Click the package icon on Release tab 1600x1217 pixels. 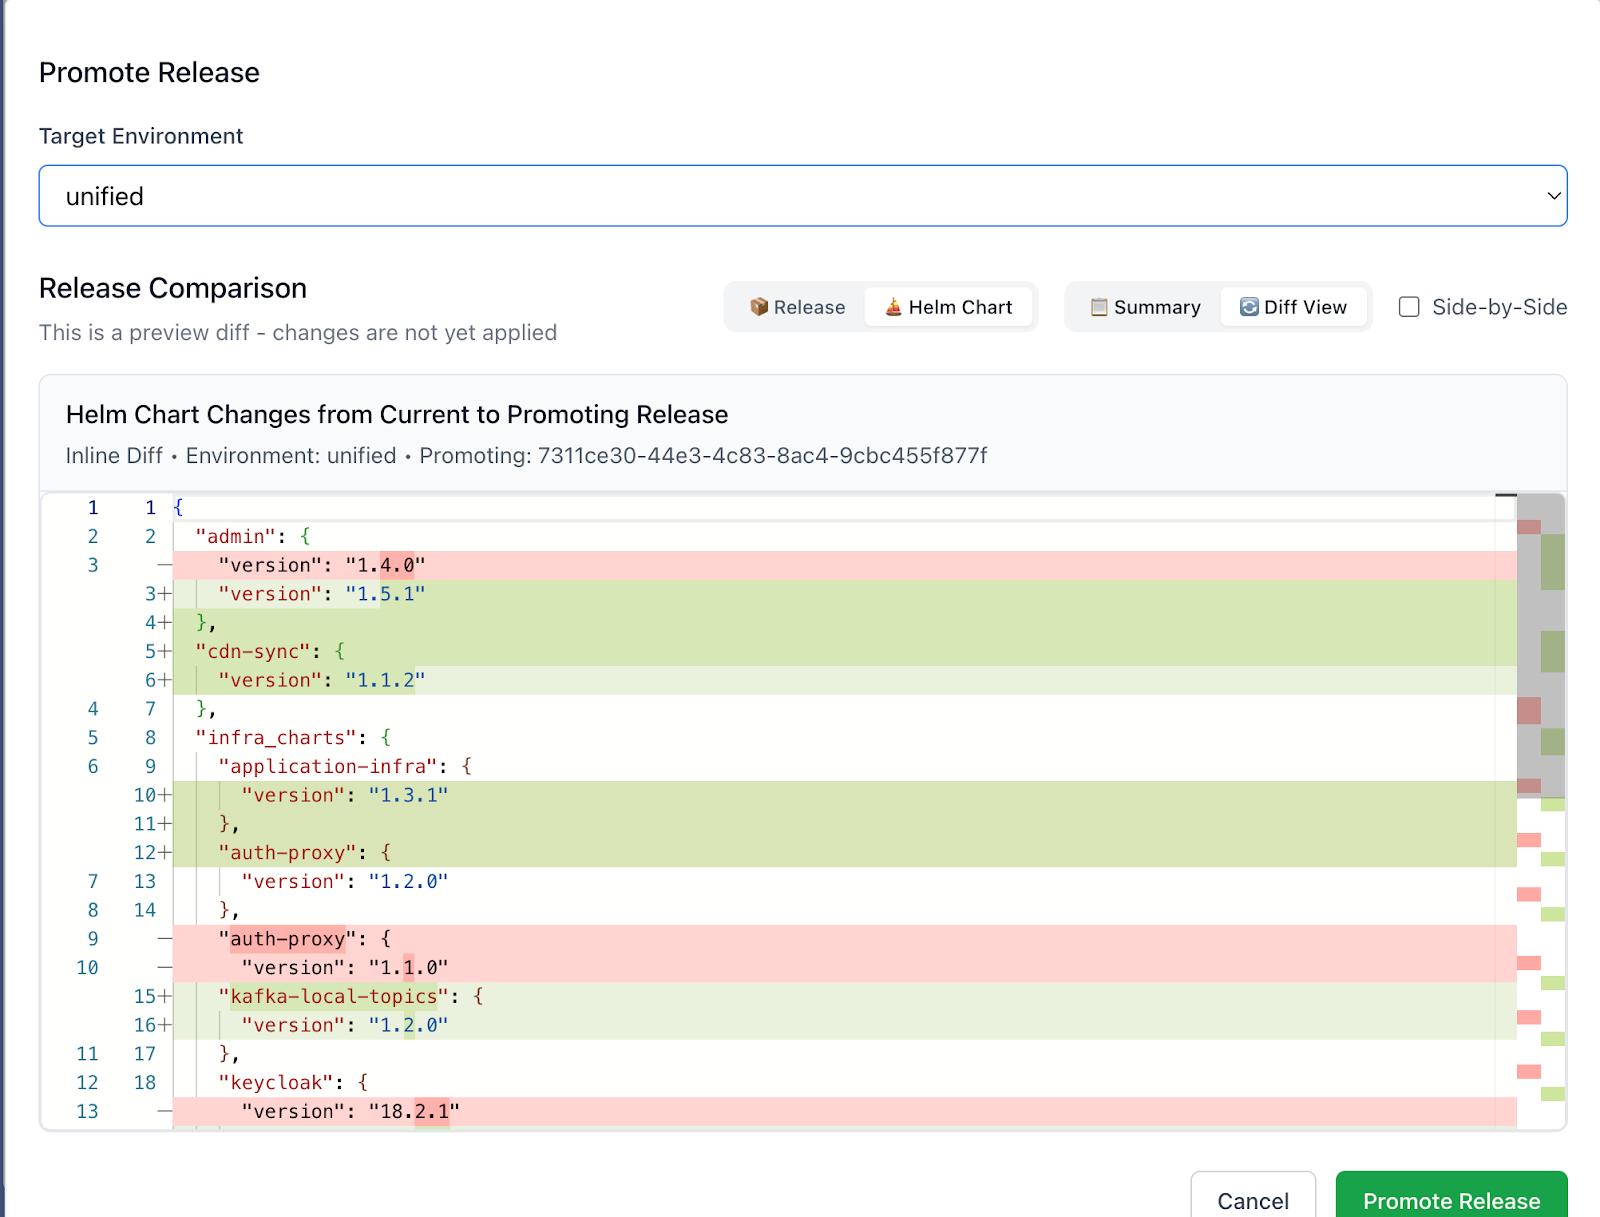point(759,307)
